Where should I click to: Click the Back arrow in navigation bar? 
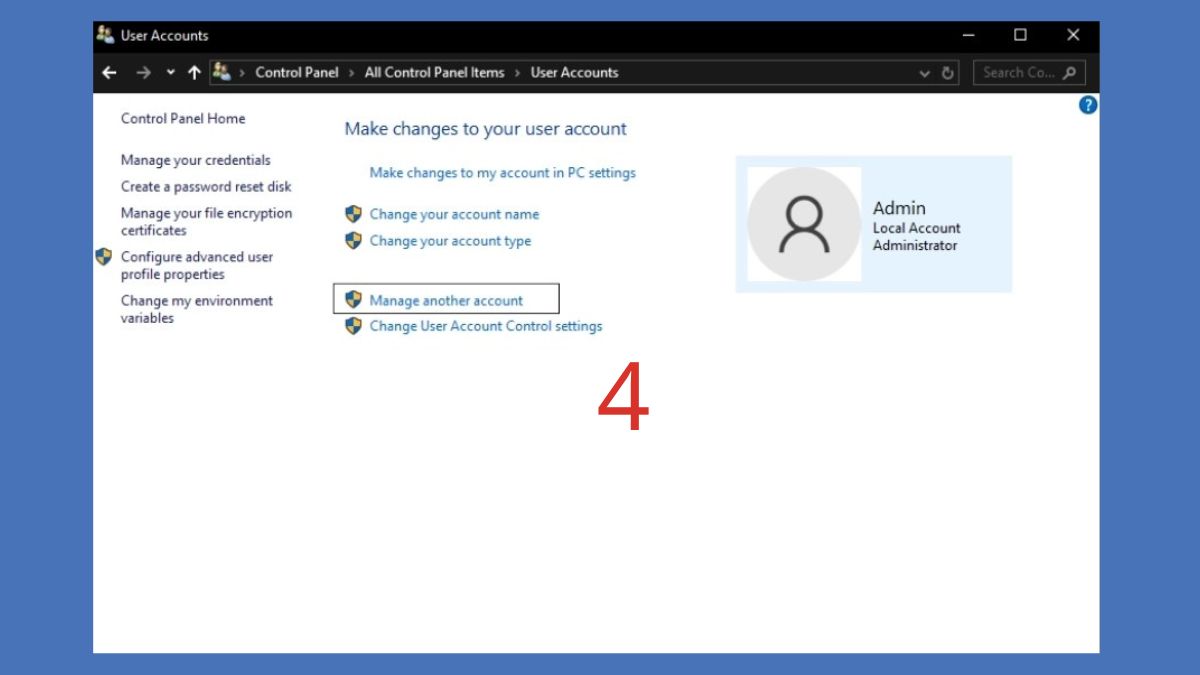[109, 73]
